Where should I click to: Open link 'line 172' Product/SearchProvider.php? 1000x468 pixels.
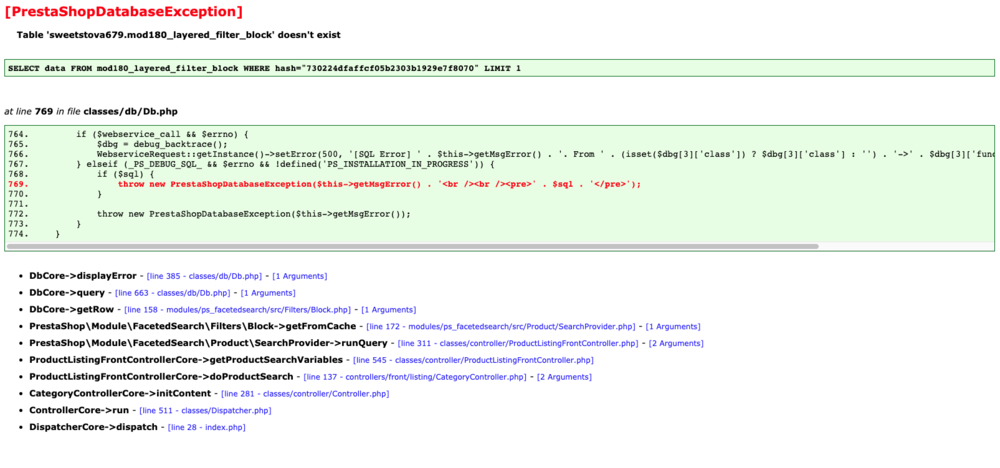(x=501, y=326)
